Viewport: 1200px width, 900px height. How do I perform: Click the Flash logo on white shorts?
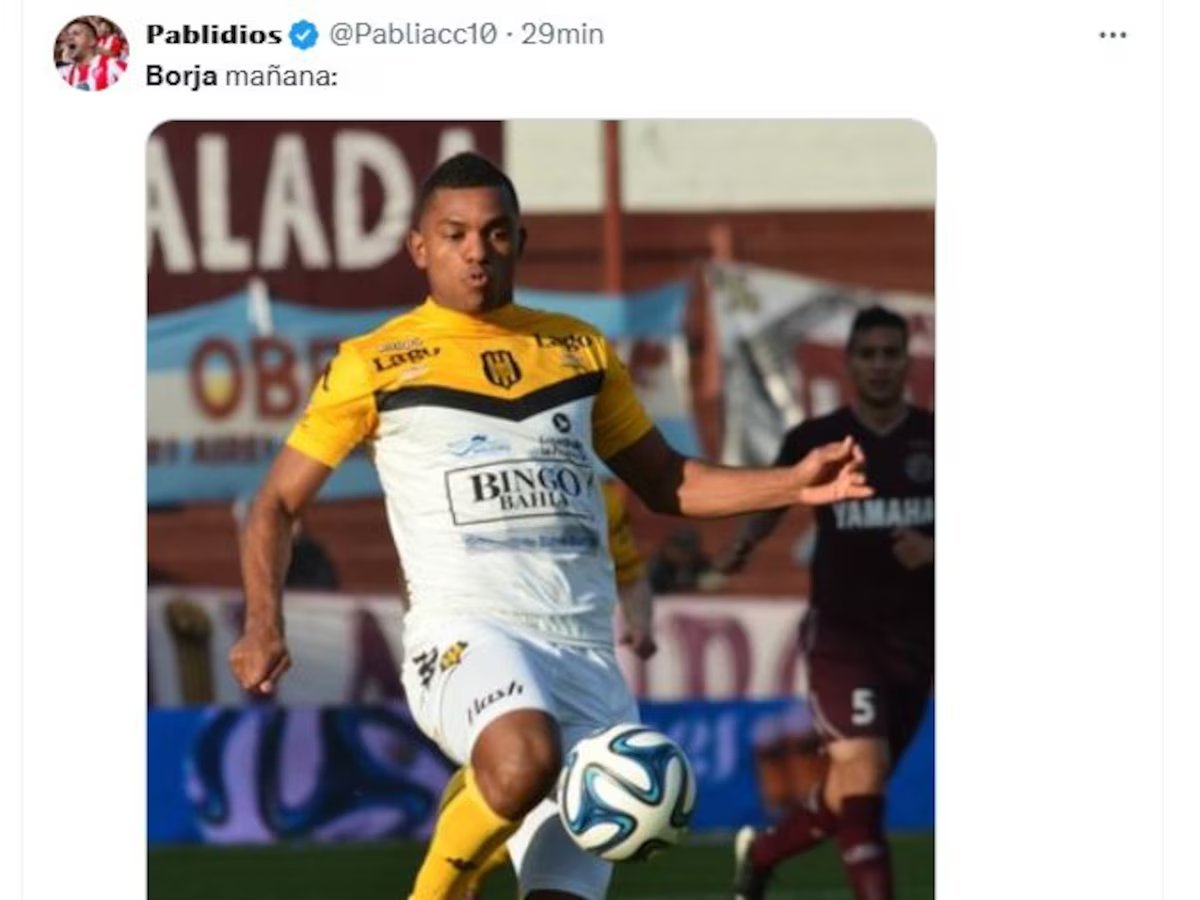coord(493,699)
